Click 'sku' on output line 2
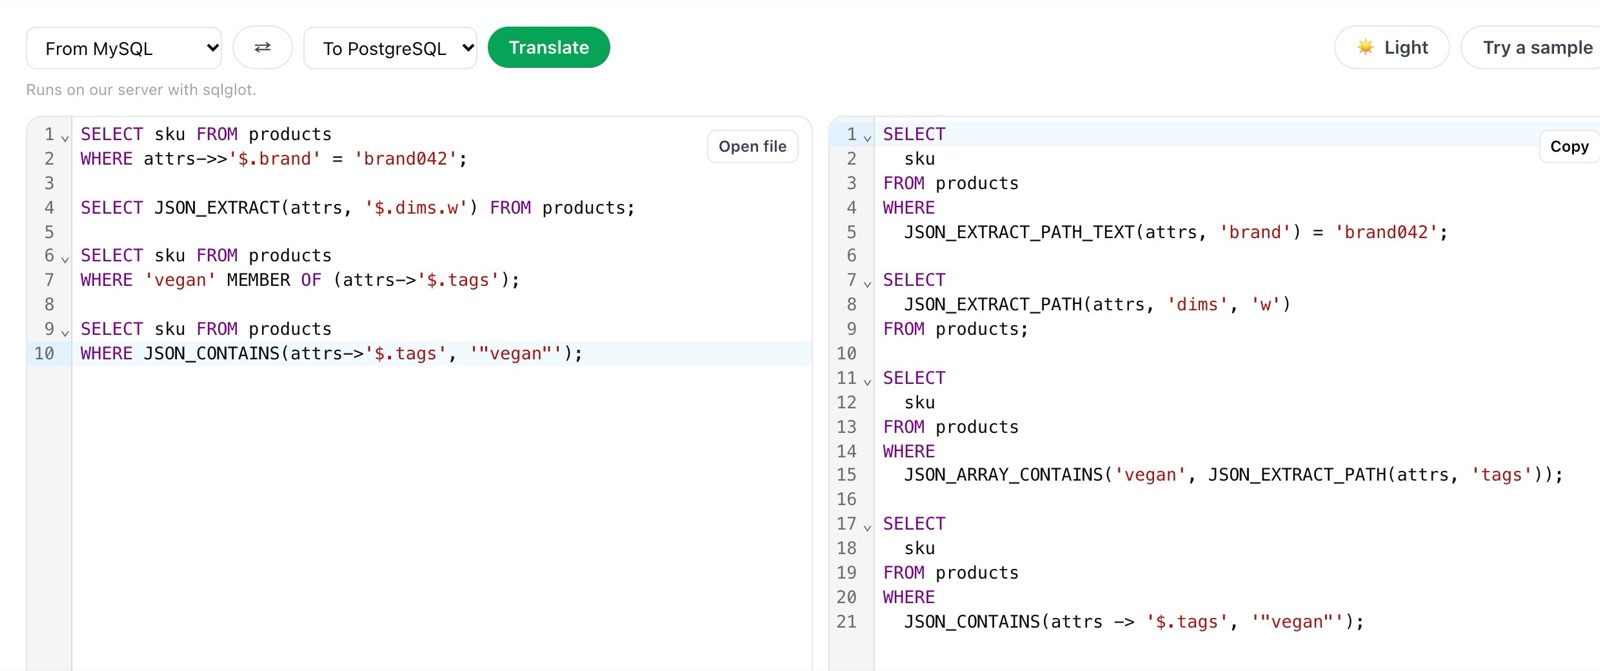The width and height of the screenshot is (1600, 671). click(x=920, y=158)
